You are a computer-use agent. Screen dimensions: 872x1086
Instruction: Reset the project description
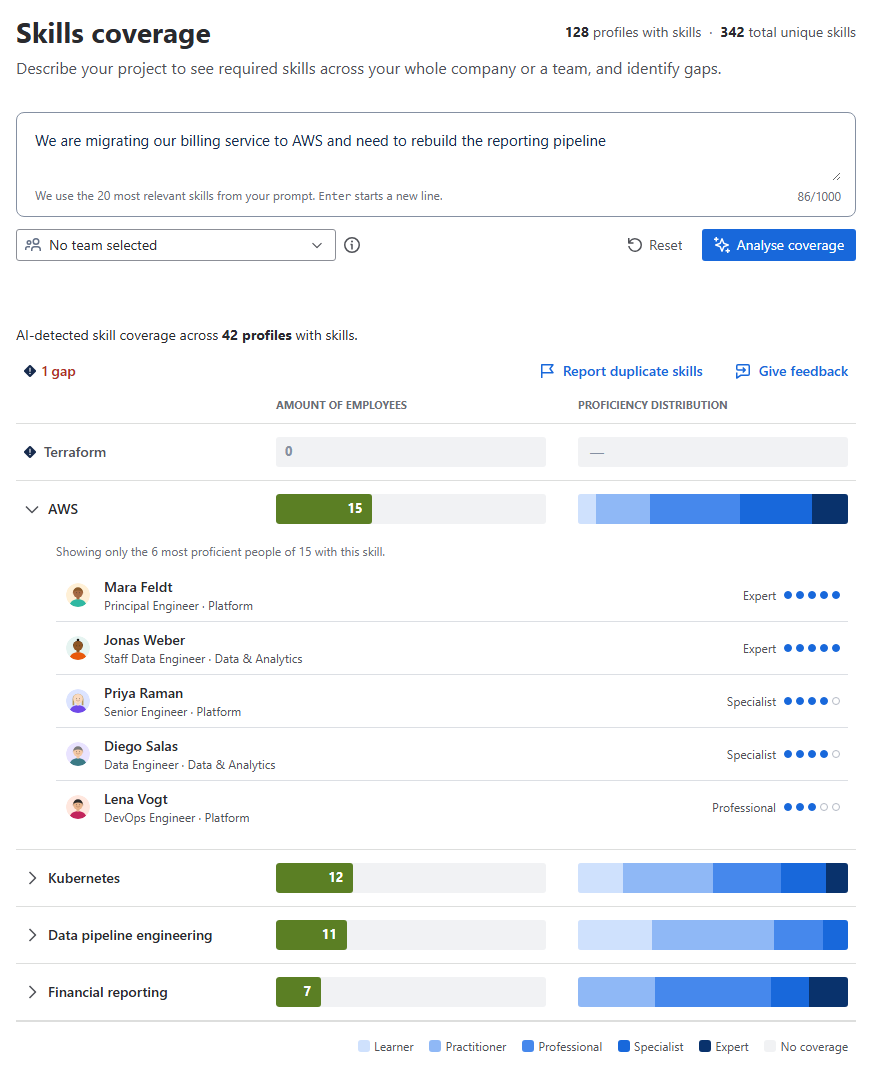coord(655,245)
